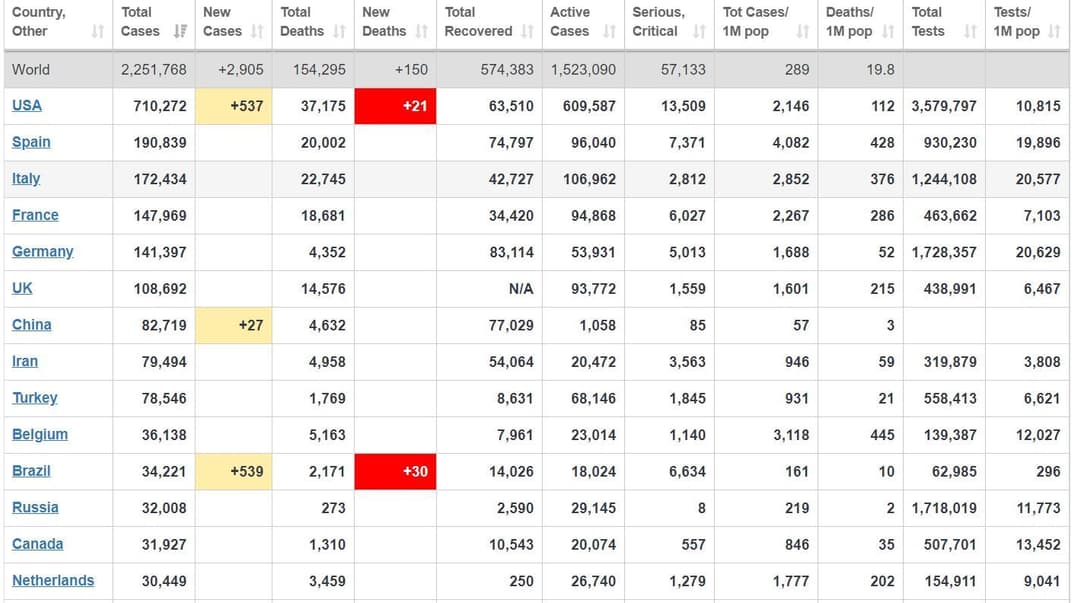Image resolution: width=1072 pixels, height=603 pixels.
Task: Click Active Cases sort arrows
Action: point(609,32)
